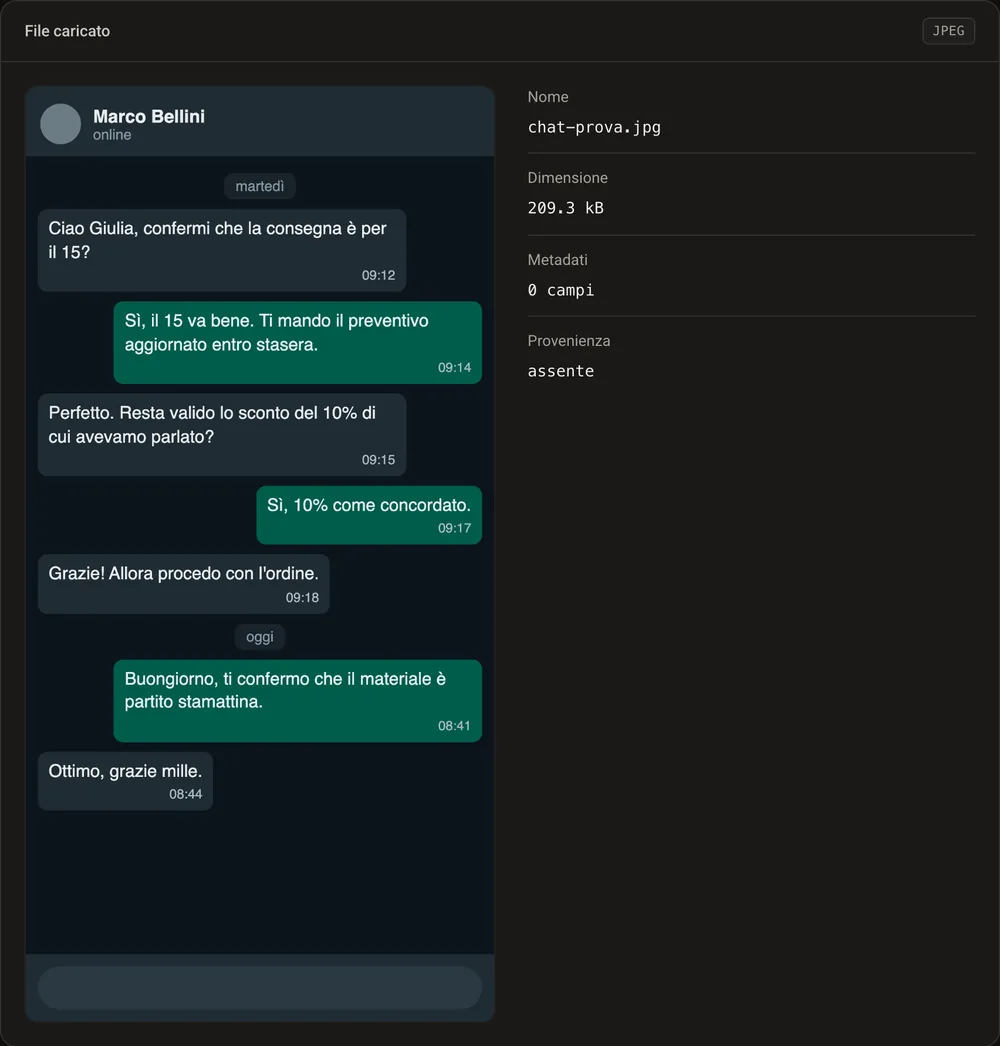Click the 08:44 timestamp
The height and width of the screenshot is (1046, 1000).
point(185,794)
